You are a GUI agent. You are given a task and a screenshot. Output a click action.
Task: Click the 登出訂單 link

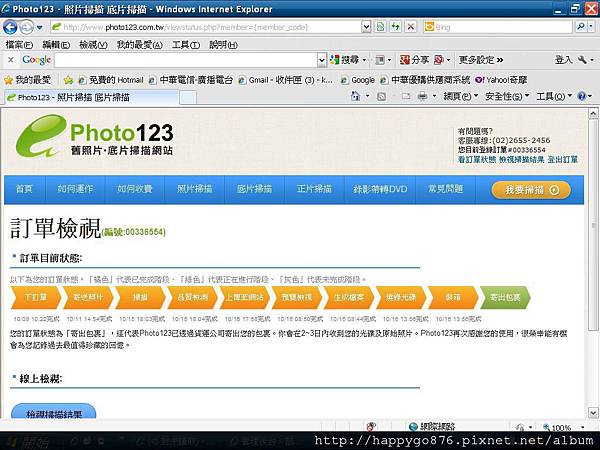[562, 160]
